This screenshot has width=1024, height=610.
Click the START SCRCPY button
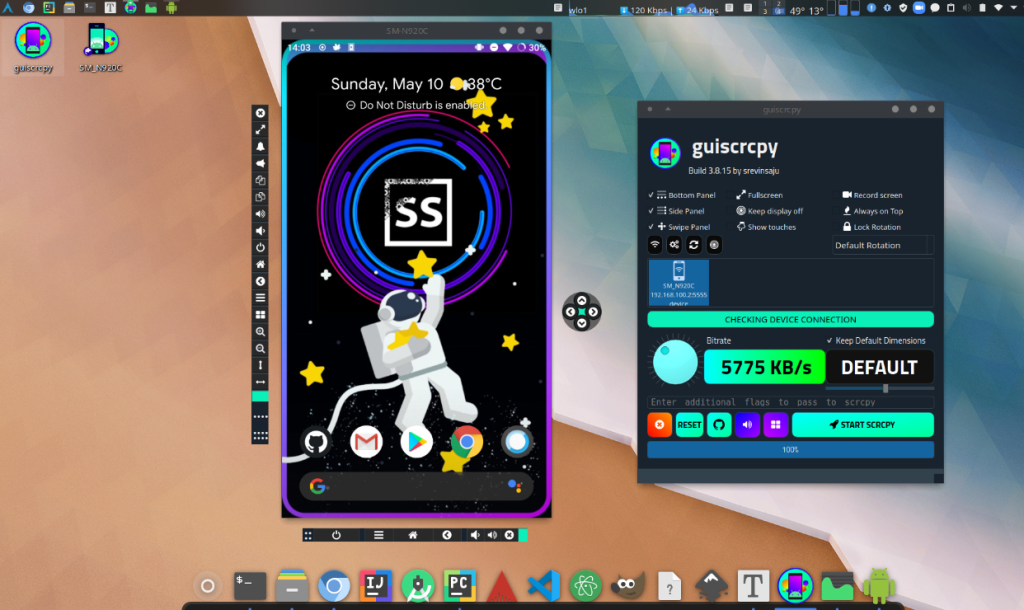tap(863, 425)
